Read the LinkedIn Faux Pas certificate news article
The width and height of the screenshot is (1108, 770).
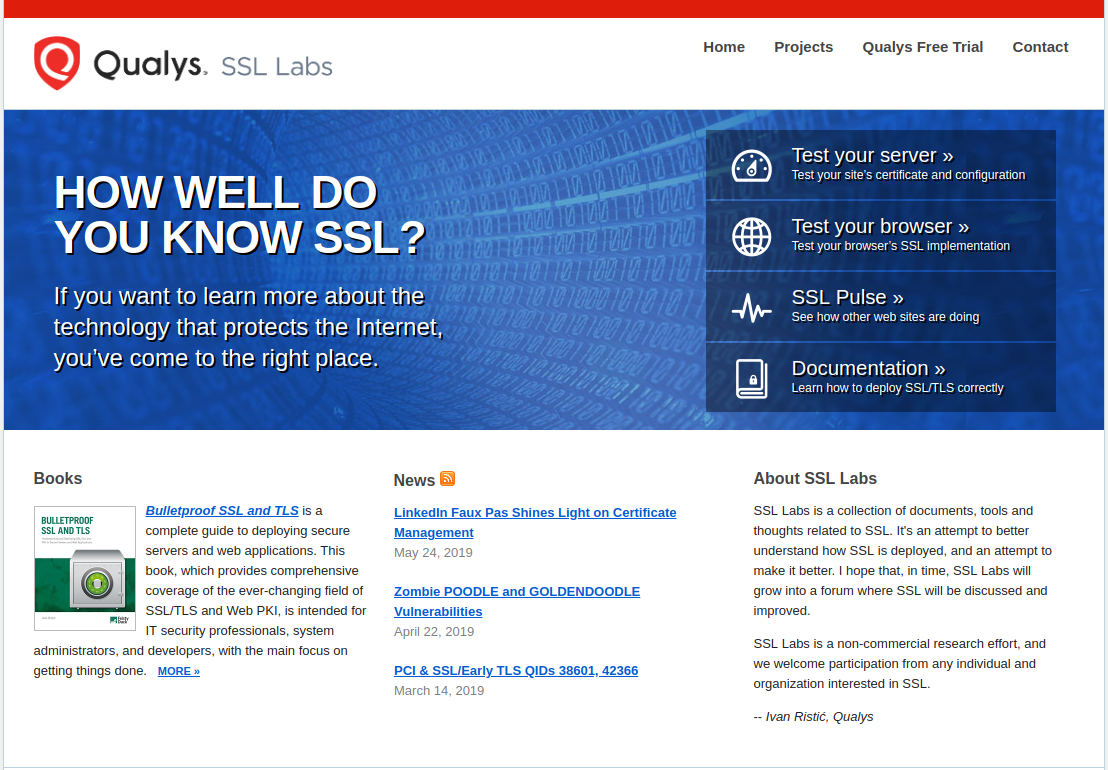534,513
